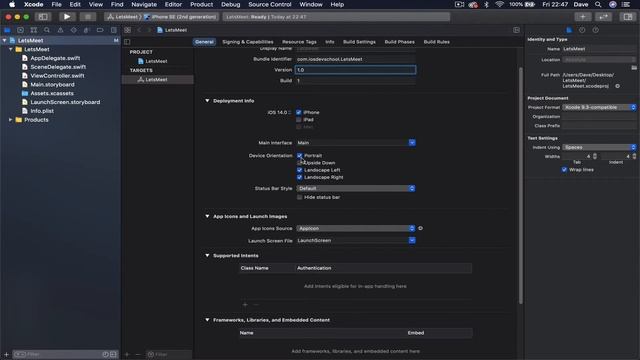Open the Product menu
This screenshot has width=640, height=360.
(201, 4)
